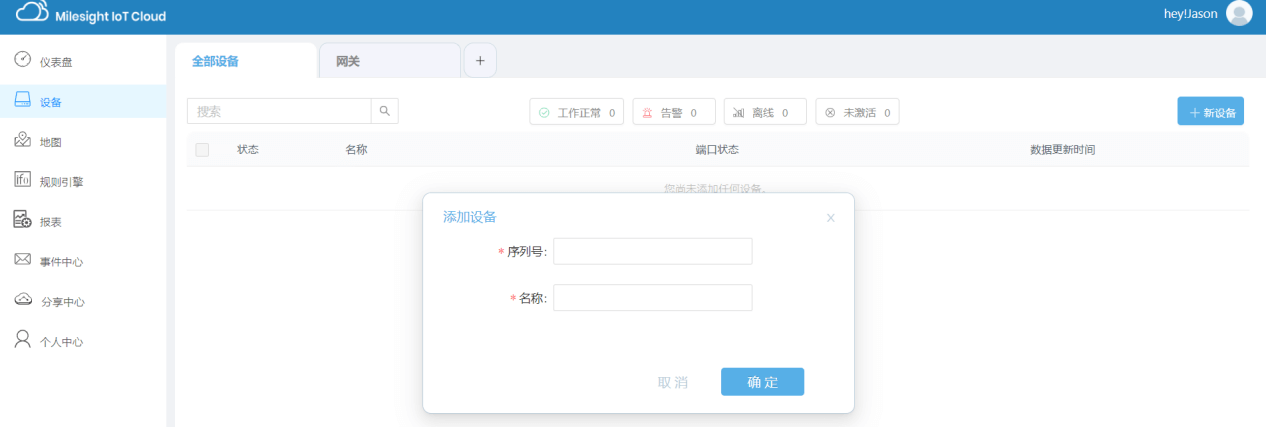Click the 序列号 input field
1266x427 pixels.
click(x=652, y=251)
